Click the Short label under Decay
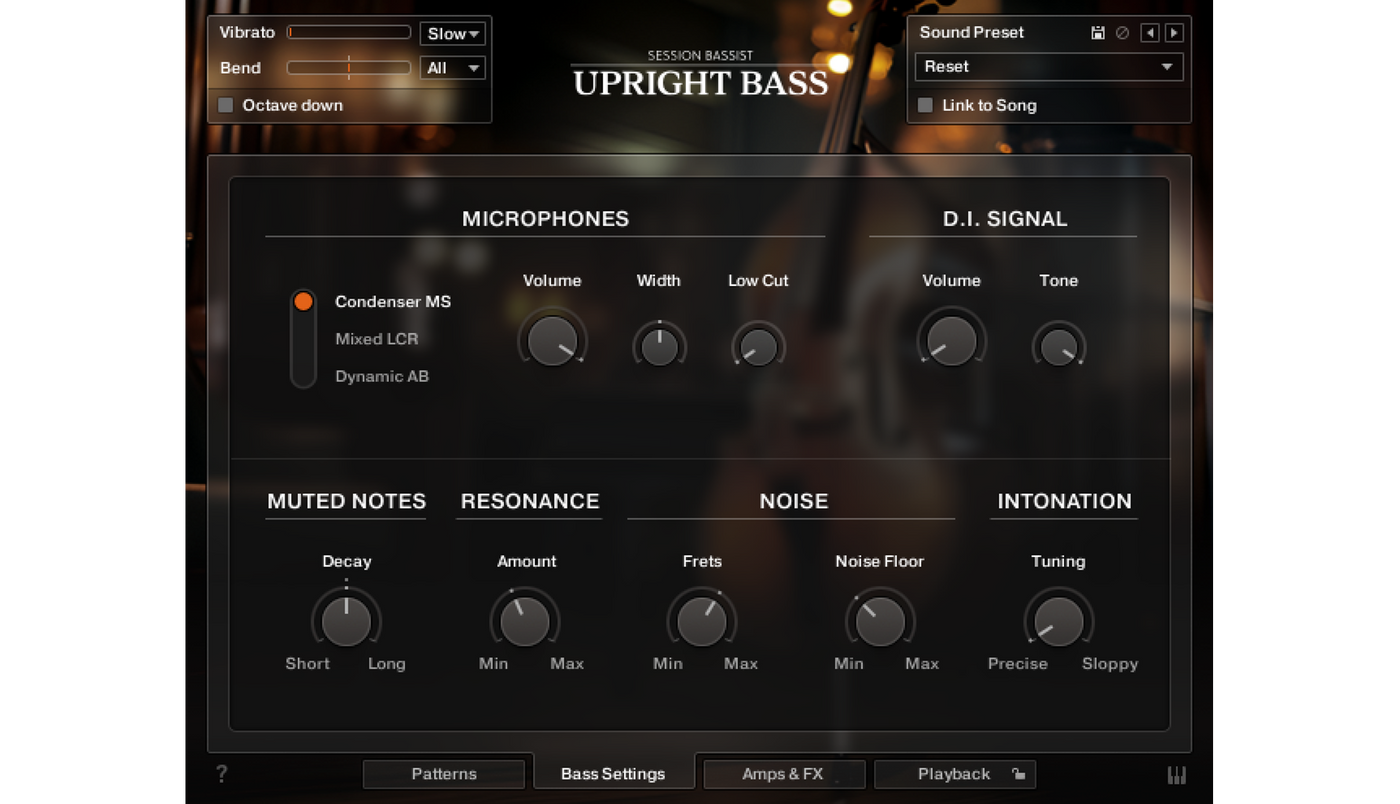This screenshot has height=804, width=1400. click(x=307, y=664)
